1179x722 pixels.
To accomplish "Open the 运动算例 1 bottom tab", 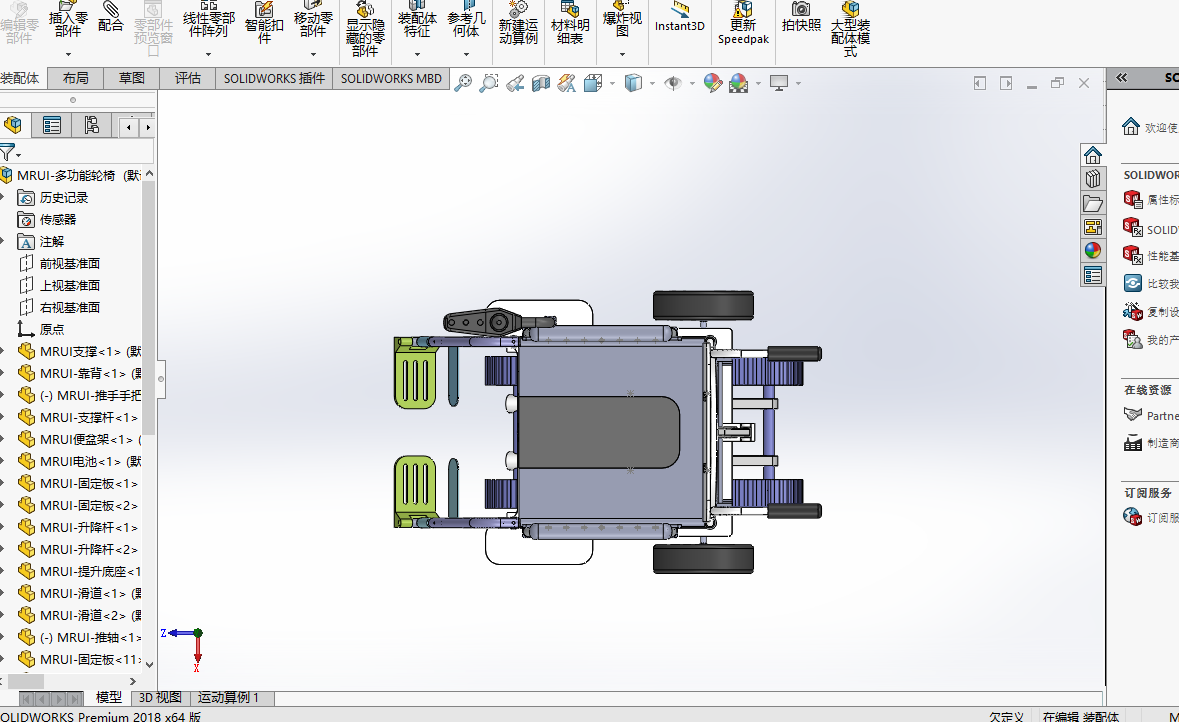I will click(228, 698).
